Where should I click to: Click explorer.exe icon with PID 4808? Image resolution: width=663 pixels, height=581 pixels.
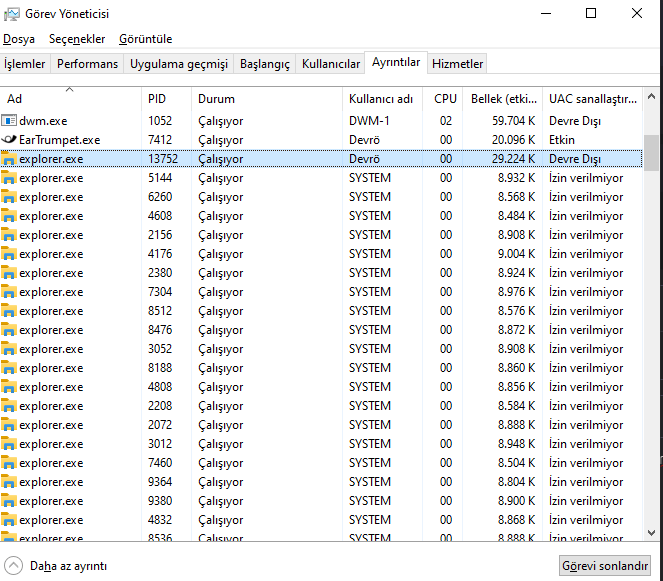9,387
